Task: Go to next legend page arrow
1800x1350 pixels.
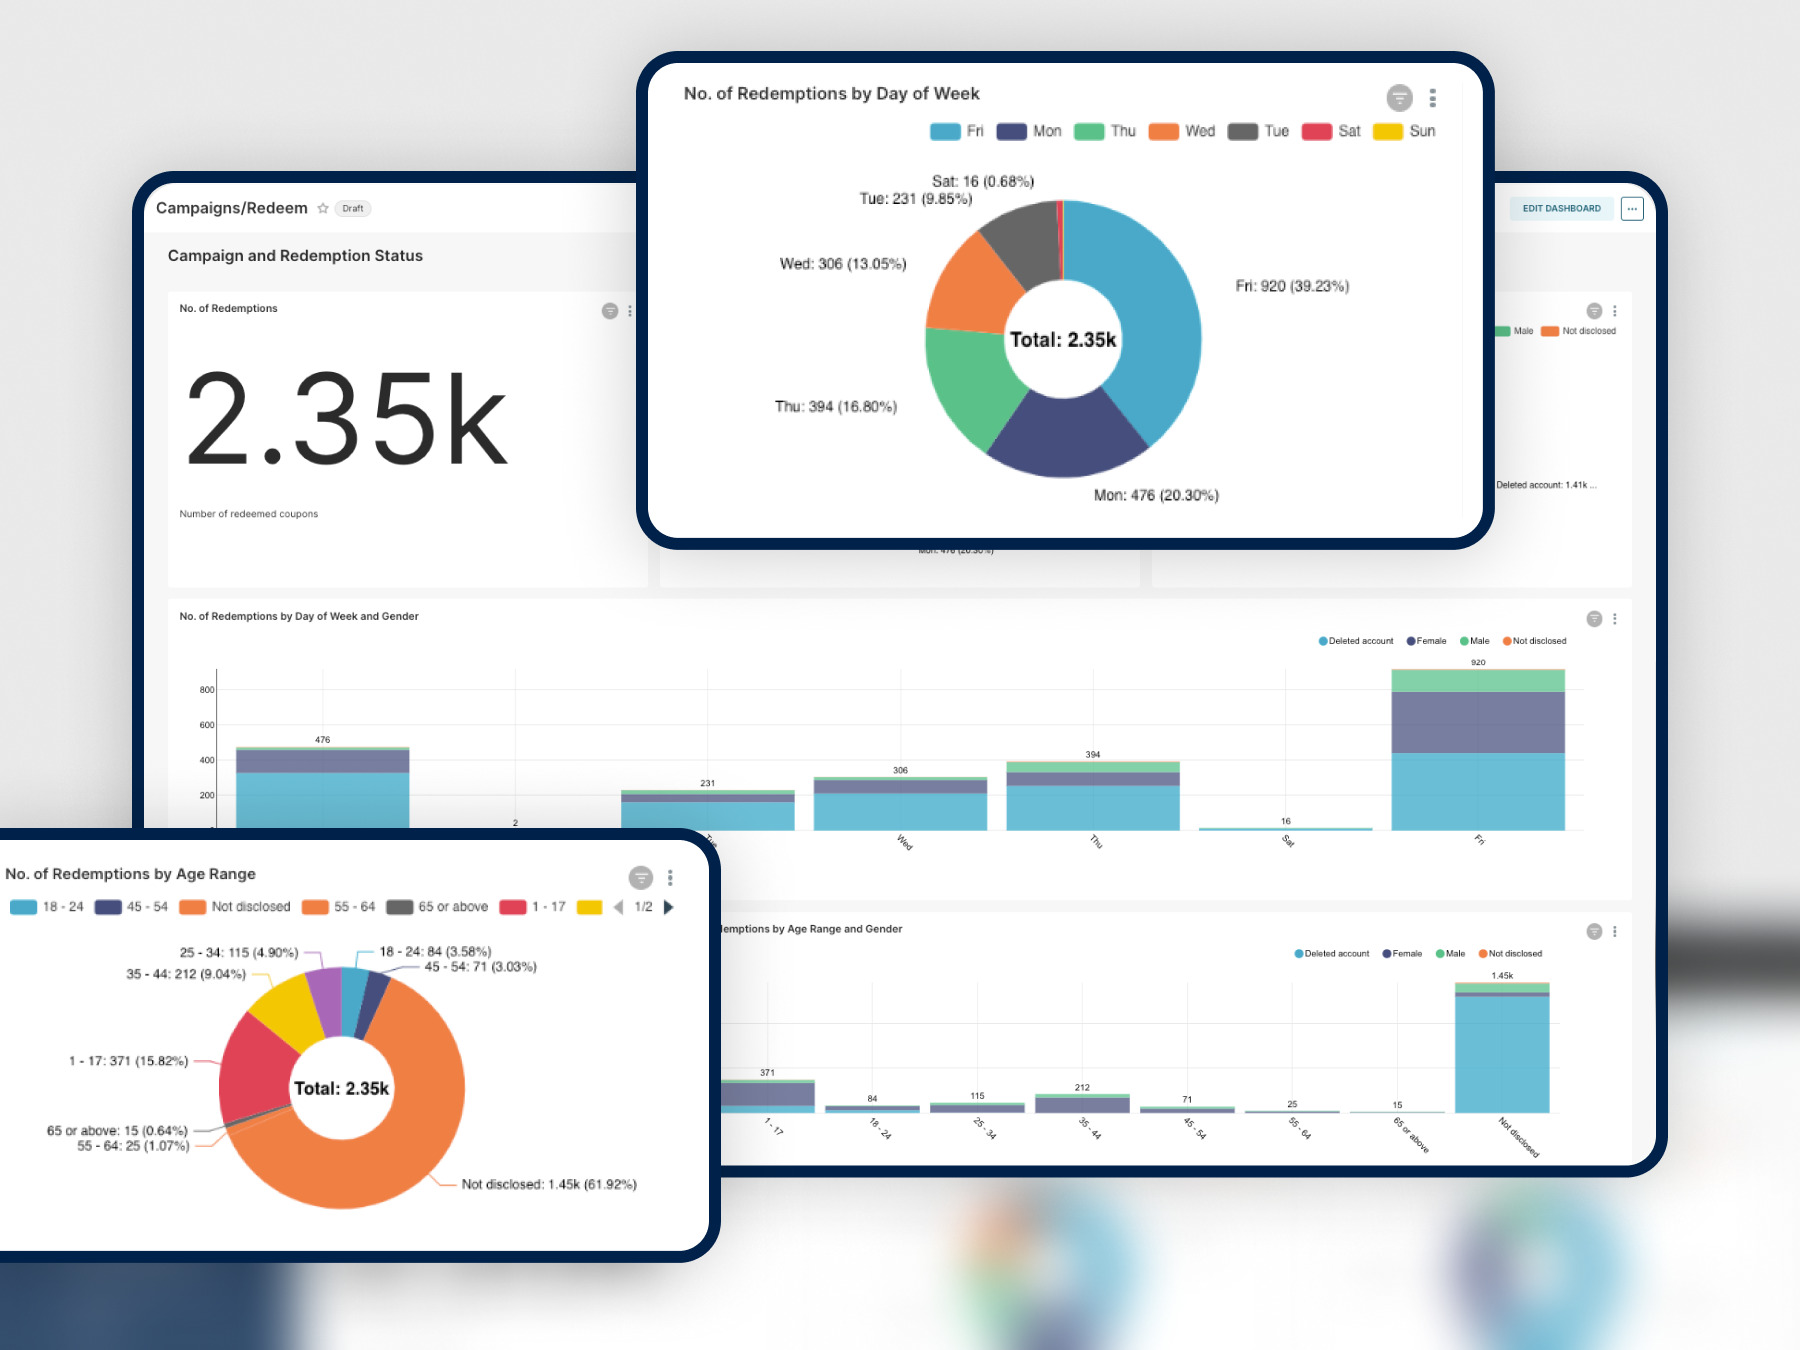Action: [x=669, y=907]
